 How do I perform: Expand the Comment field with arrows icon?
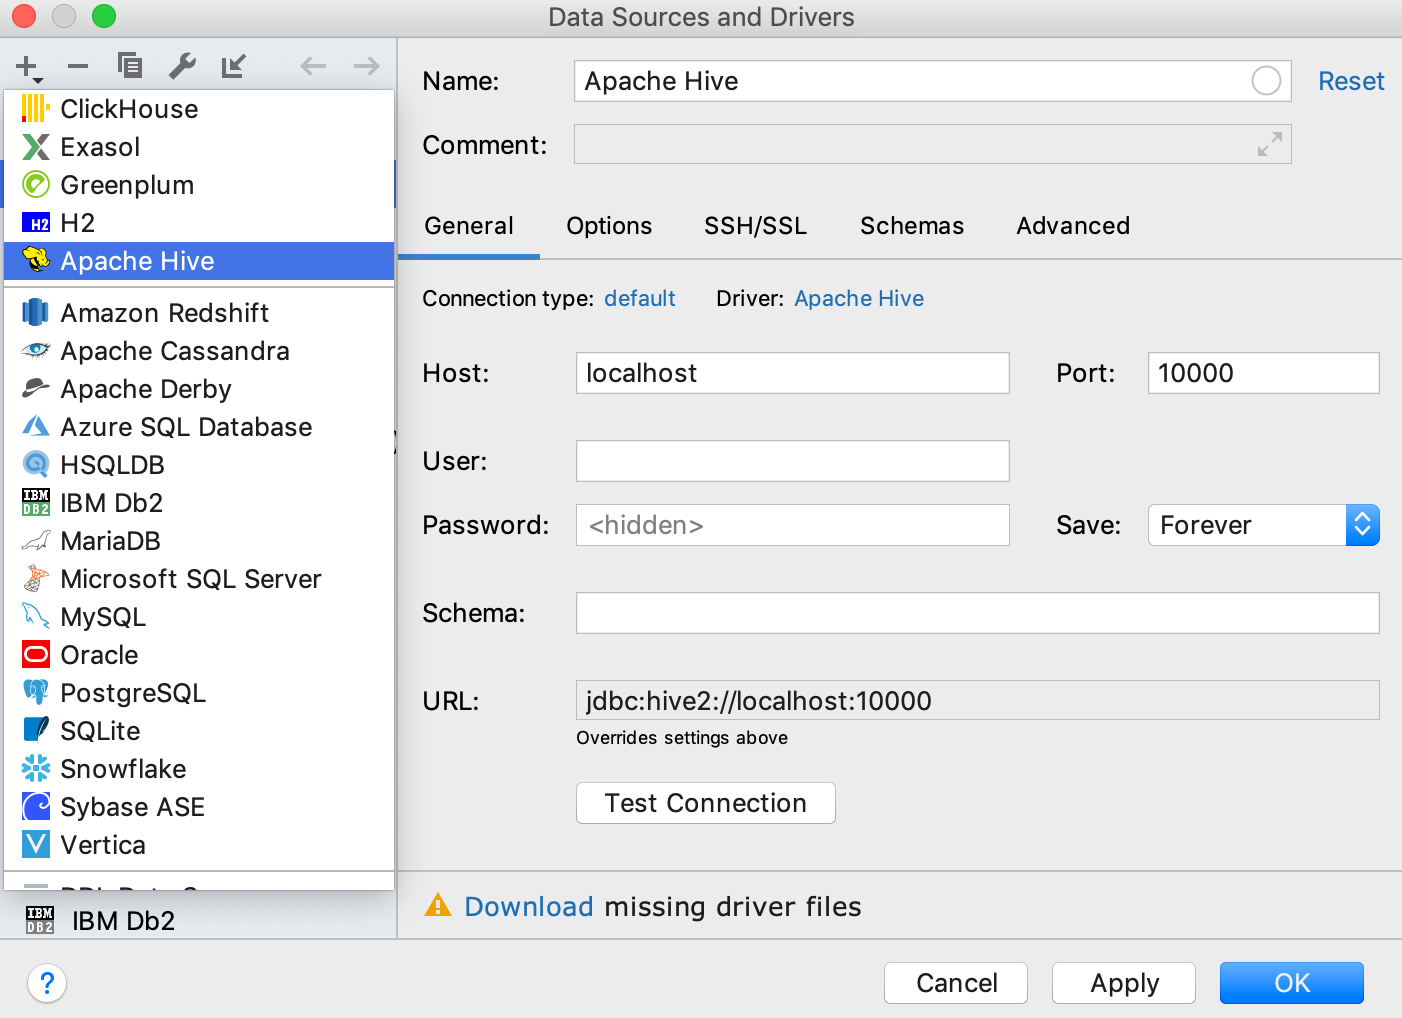[x=1269, y=144]
